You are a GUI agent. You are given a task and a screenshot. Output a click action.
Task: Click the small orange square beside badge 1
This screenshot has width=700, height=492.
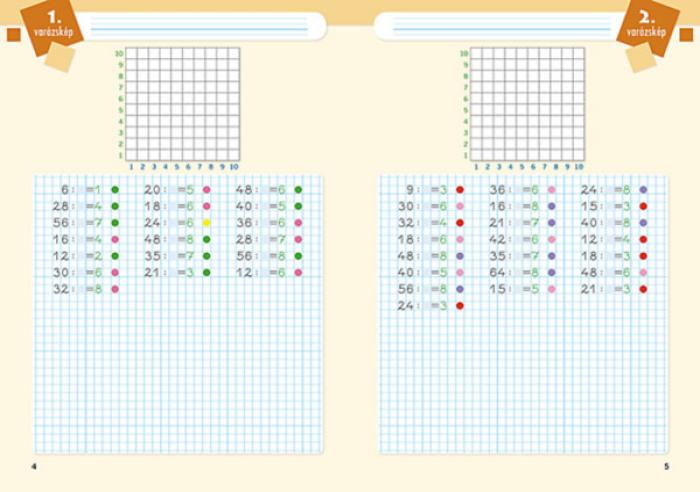pos(14,35)
